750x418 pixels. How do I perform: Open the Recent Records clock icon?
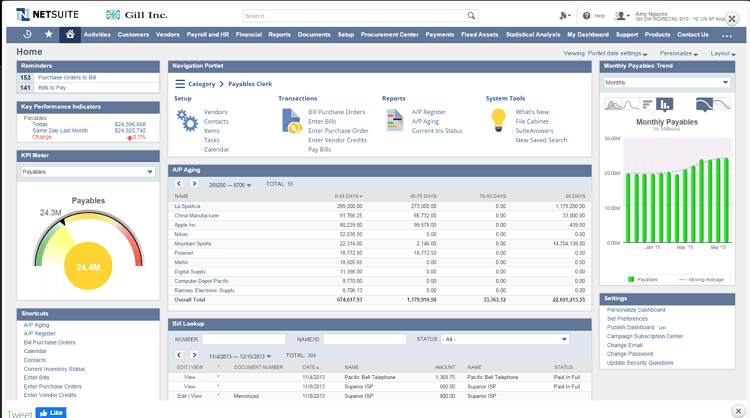click(x=27, y=34)
